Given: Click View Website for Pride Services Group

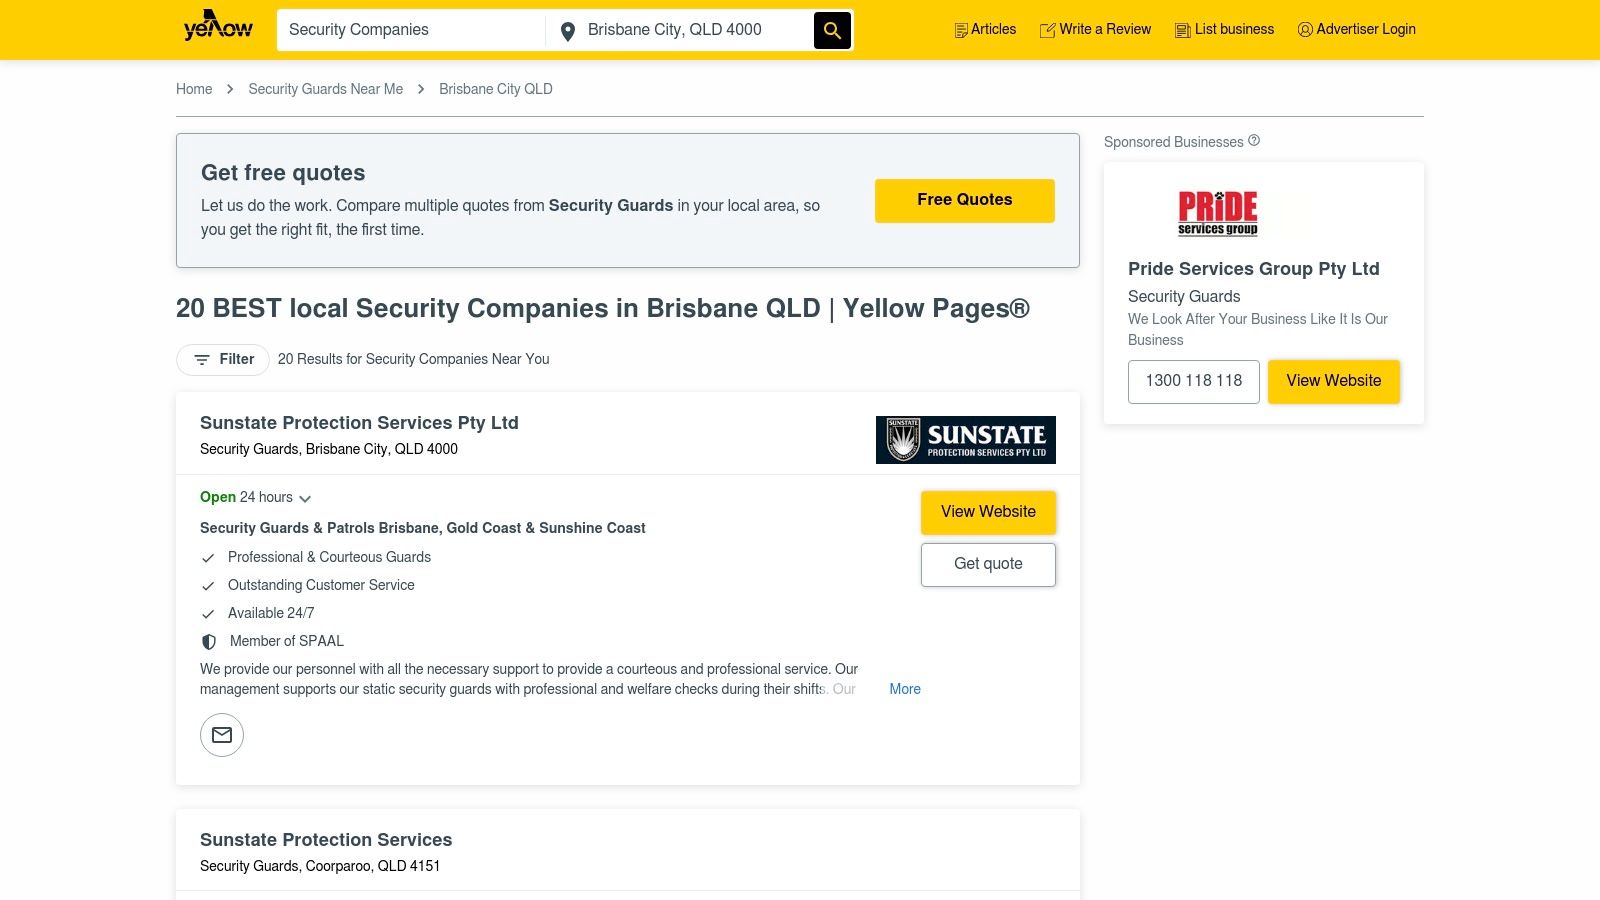Looking at the screenshot, I should [1333, 381].
